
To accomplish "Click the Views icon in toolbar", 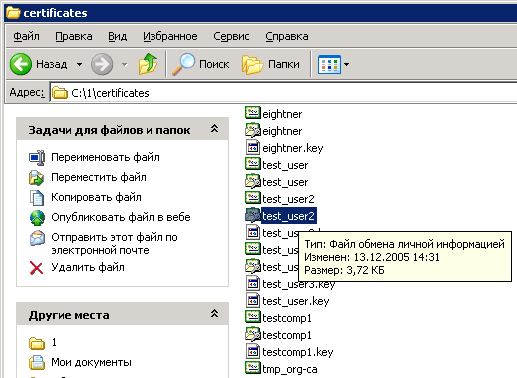I will (329, 64).
